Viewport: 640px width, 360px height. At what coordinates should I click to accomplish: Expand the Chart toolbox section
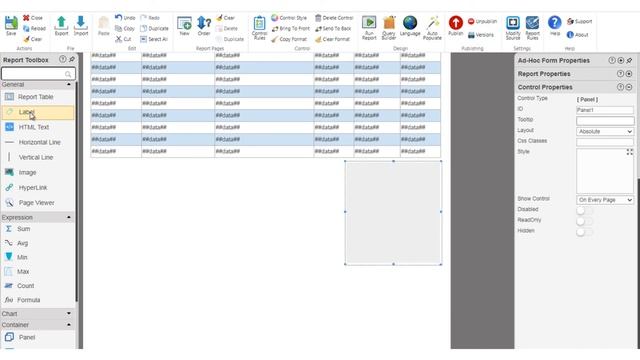pos(69,313)
